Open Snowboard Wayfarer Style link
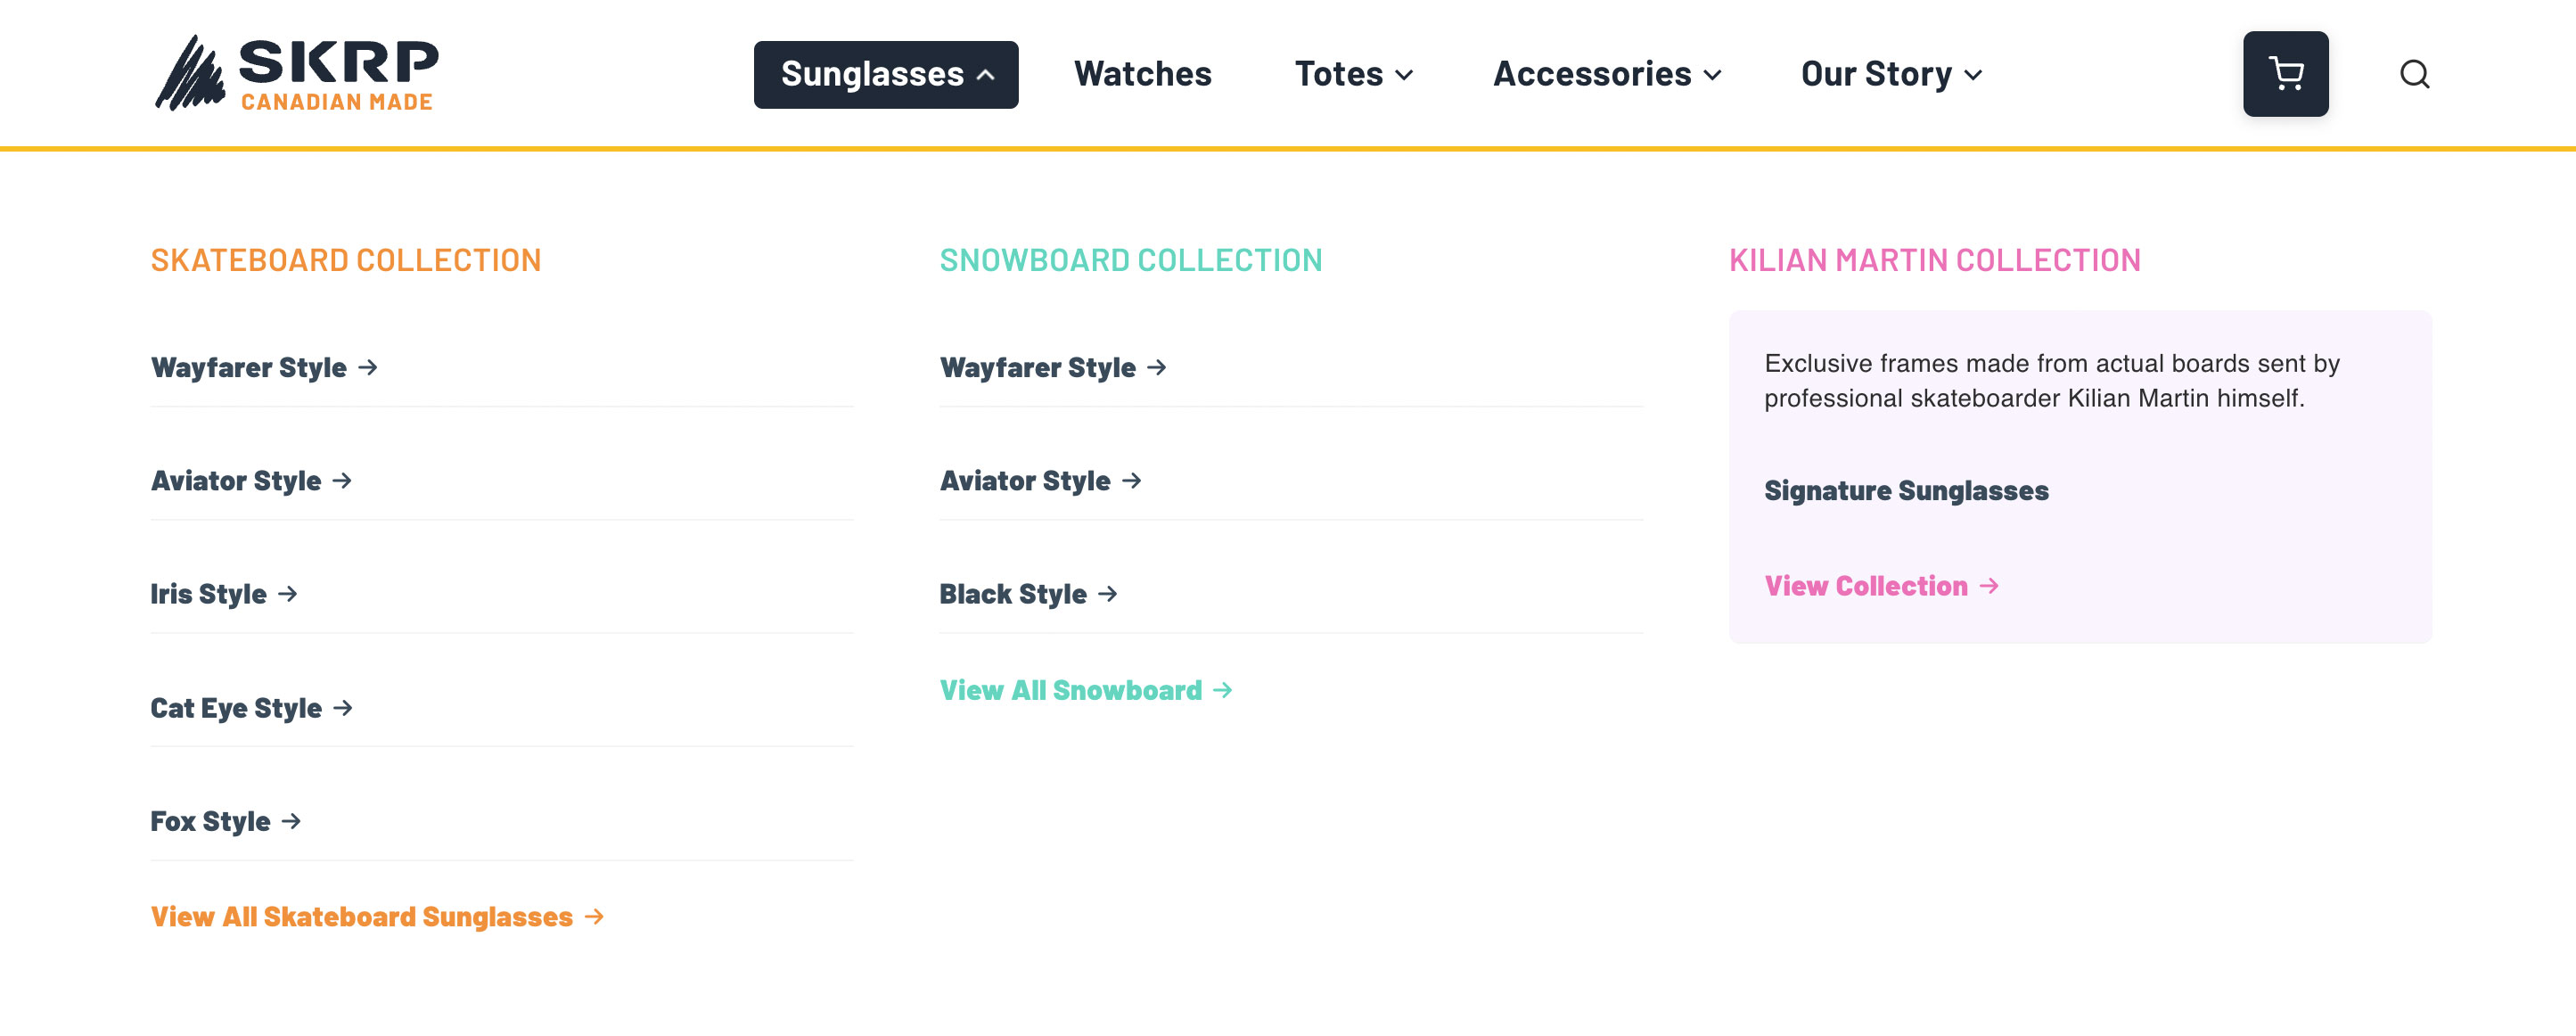The width and height of the screenshot is (2576, 1036). coord(1038,368)
